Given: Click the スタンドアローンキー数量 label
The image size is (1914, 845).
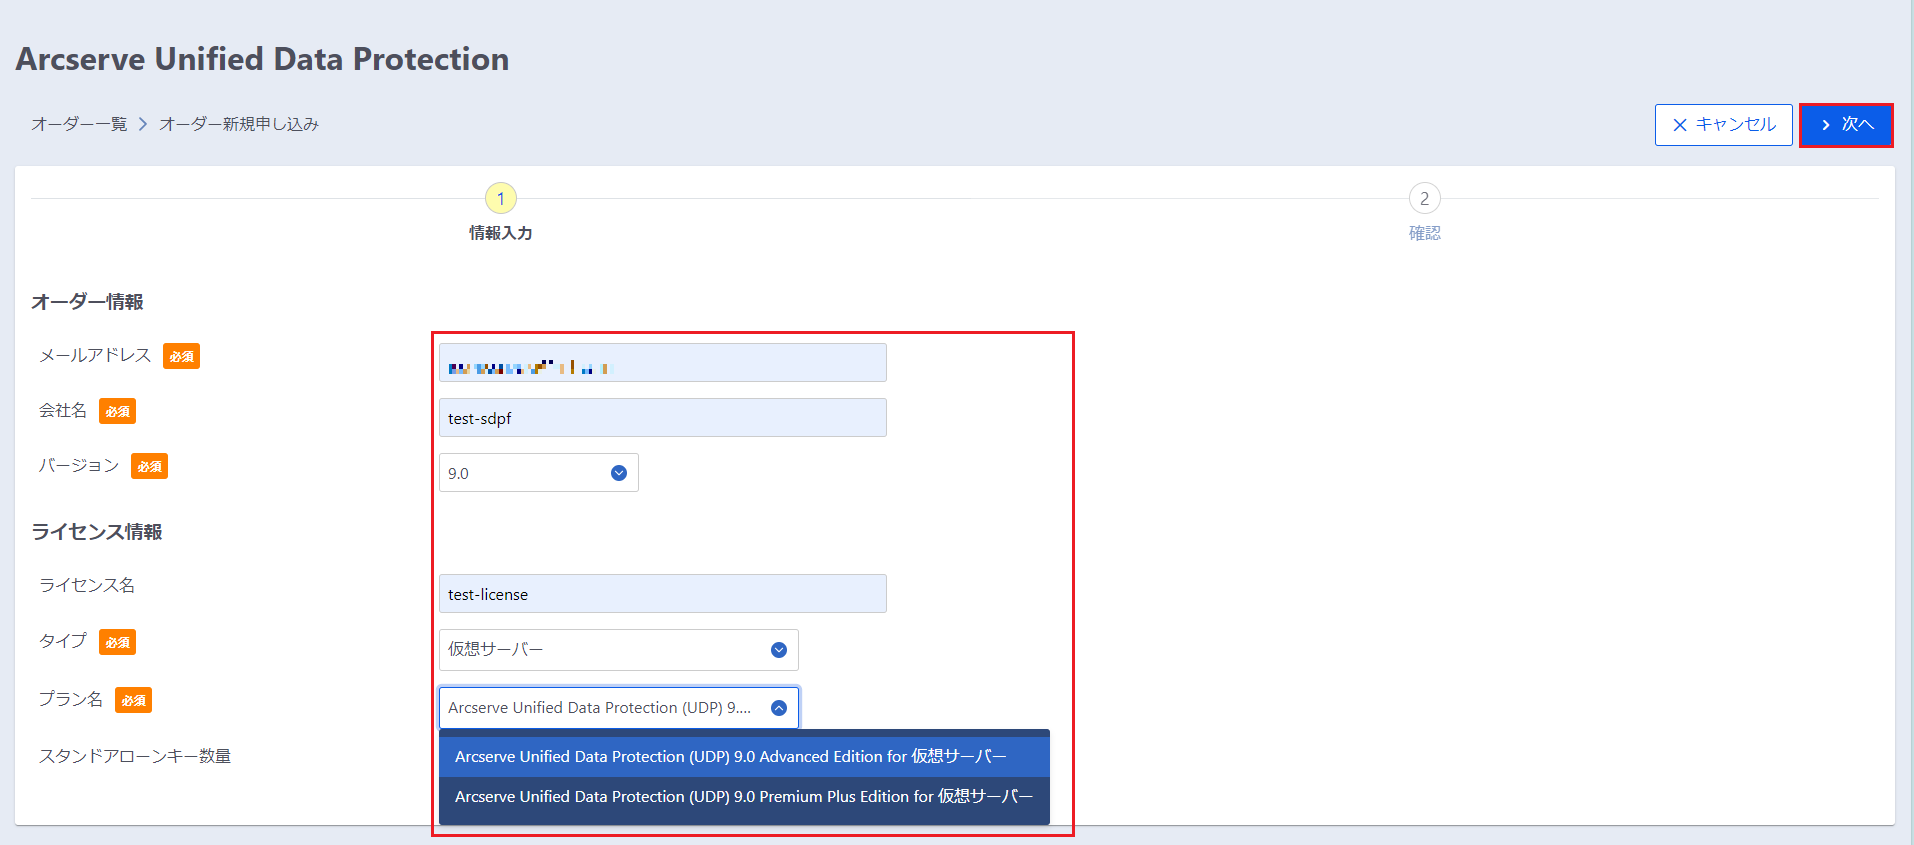Looking at the screenshot, I should [x=135, y=756].
